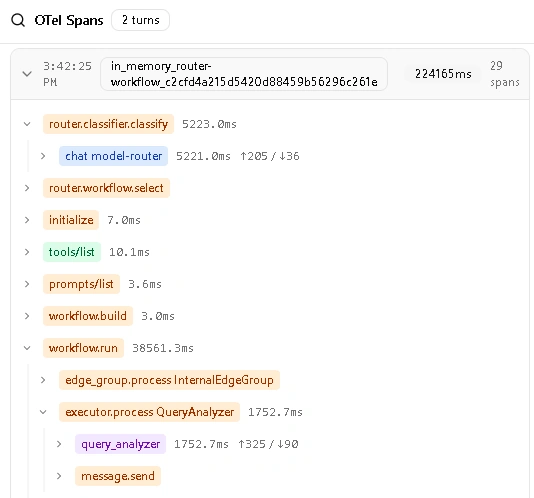Select the workflow.build span label
This screenshot has height=498, width=534.
tap(88, 316)
